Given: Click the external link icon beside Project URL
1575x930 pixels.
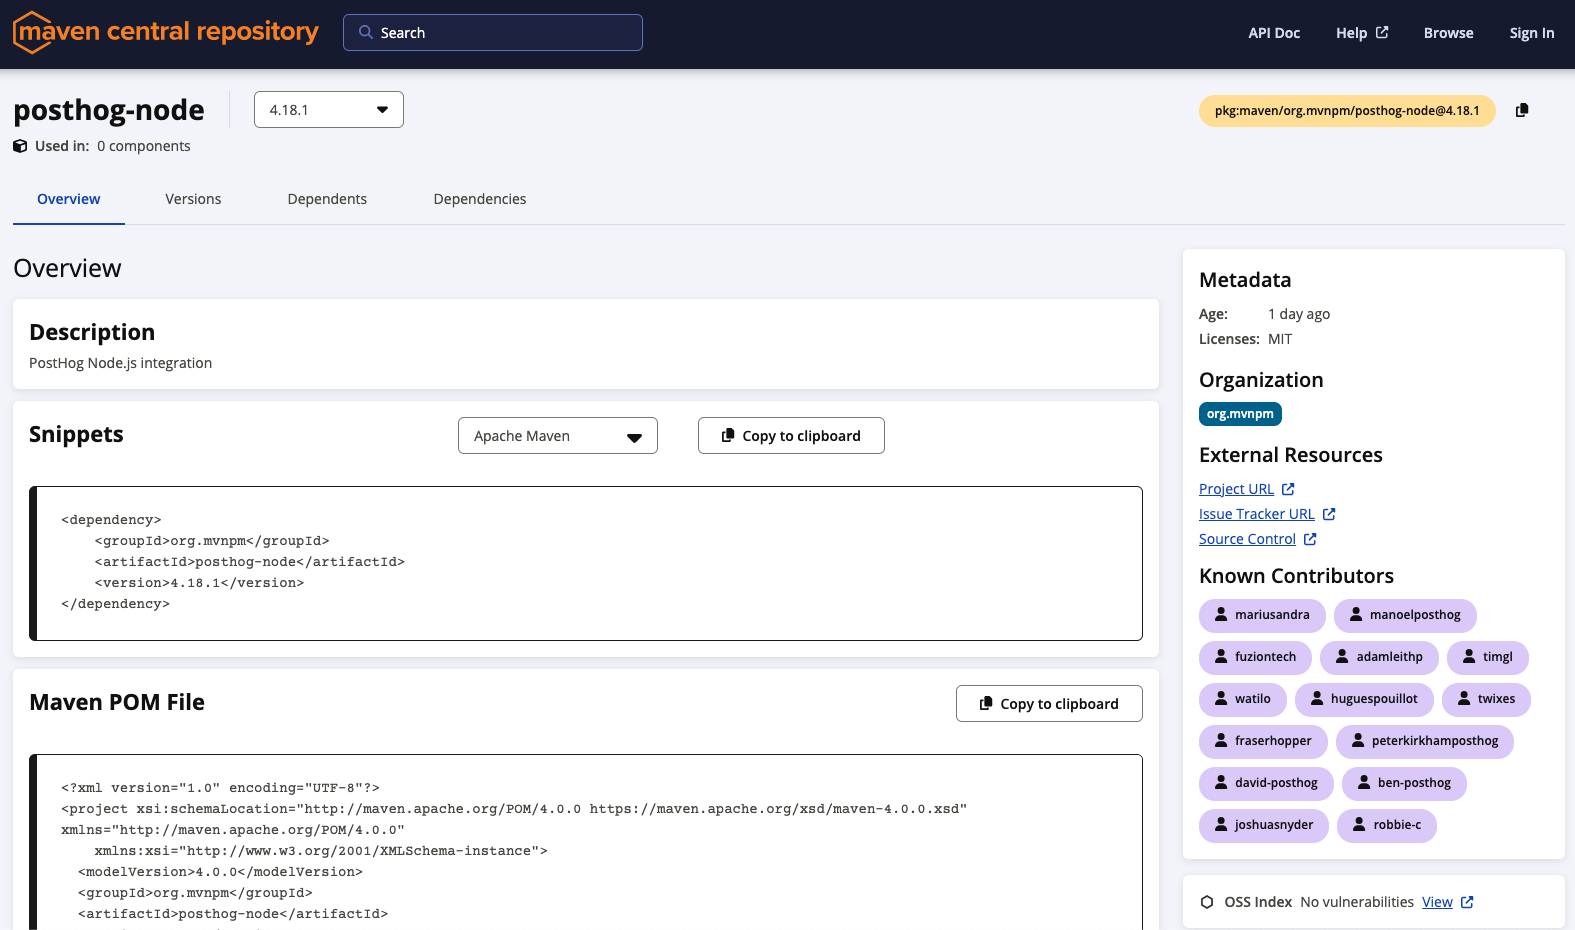Looking at the screenshot, I should pyautogui.click(x=1288, y=489).
